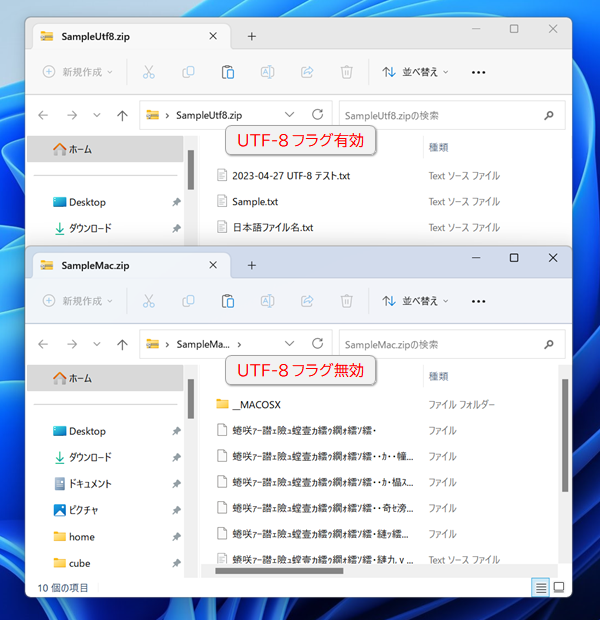600x620 pixels.
Task: Click Share icon in SampleMac.zip window
Action: point(307,301)
